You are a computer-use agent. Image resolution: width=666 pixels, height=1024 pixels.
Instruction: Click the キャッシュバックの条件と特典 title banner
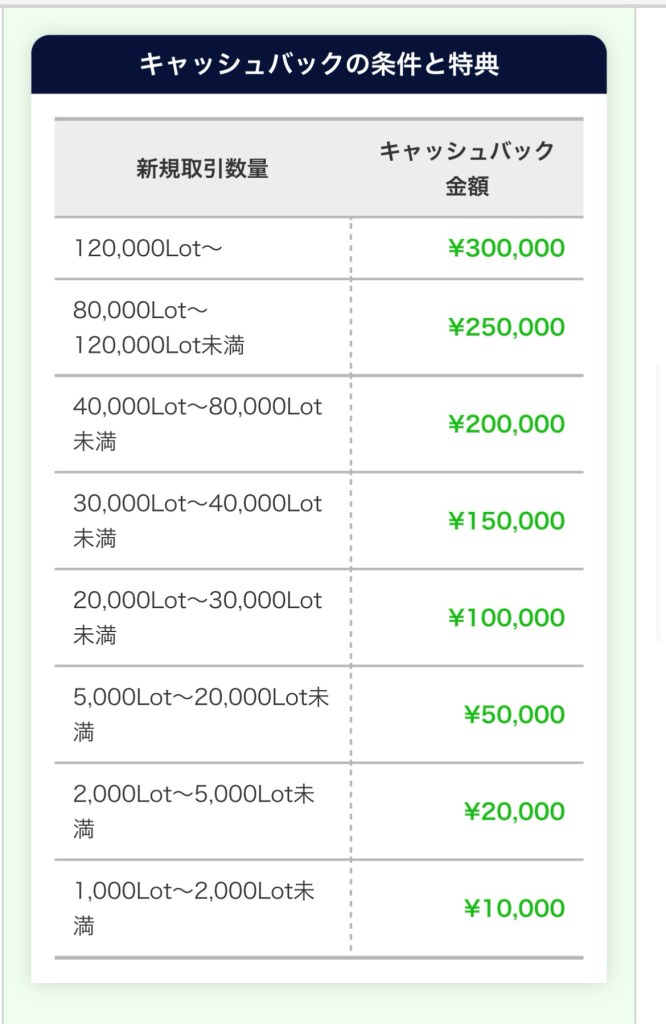(x=319, y=65)
